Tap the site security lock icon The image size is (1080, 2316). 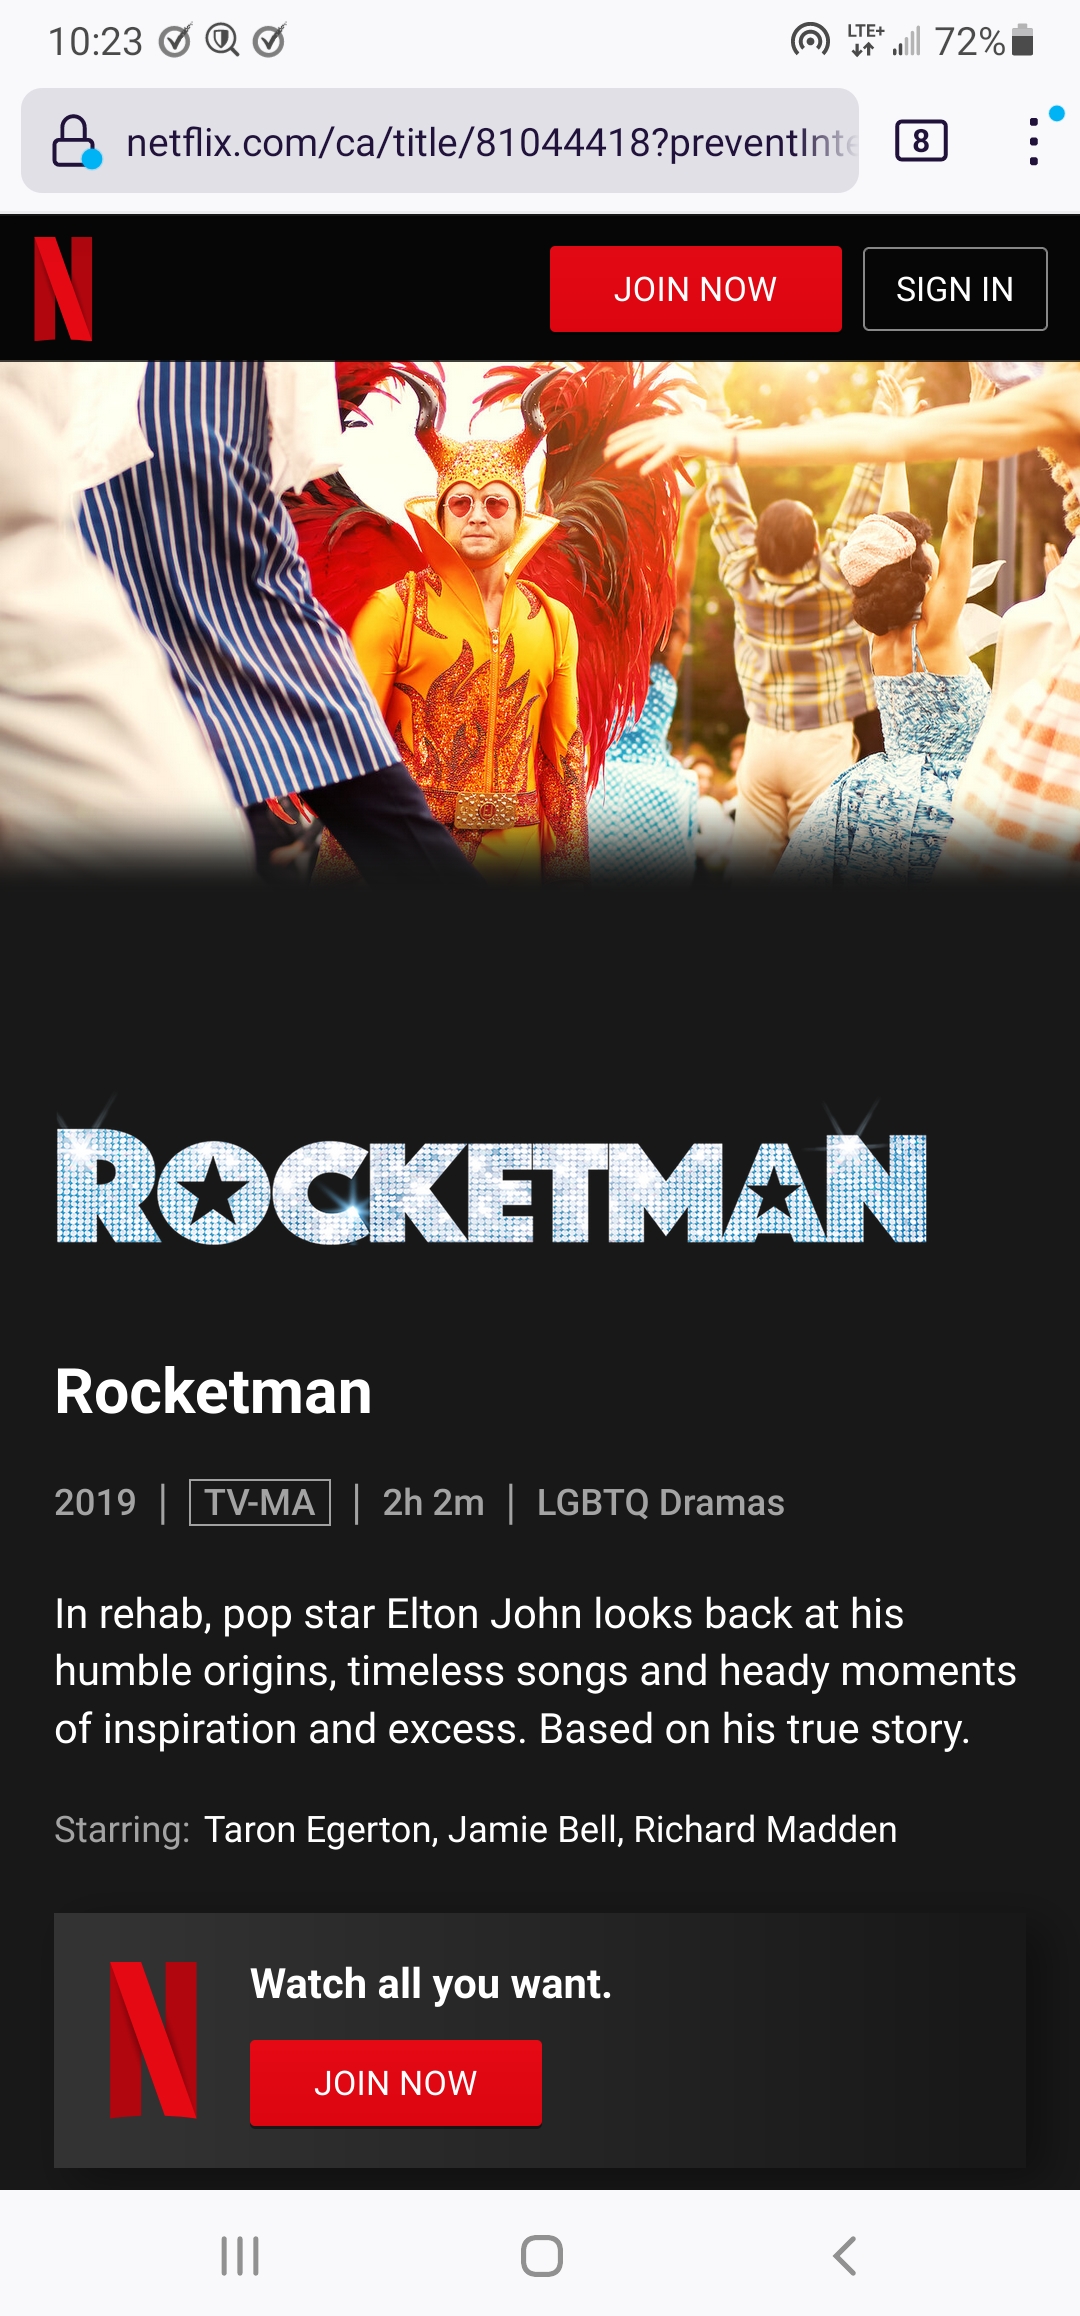coord(76,141)
